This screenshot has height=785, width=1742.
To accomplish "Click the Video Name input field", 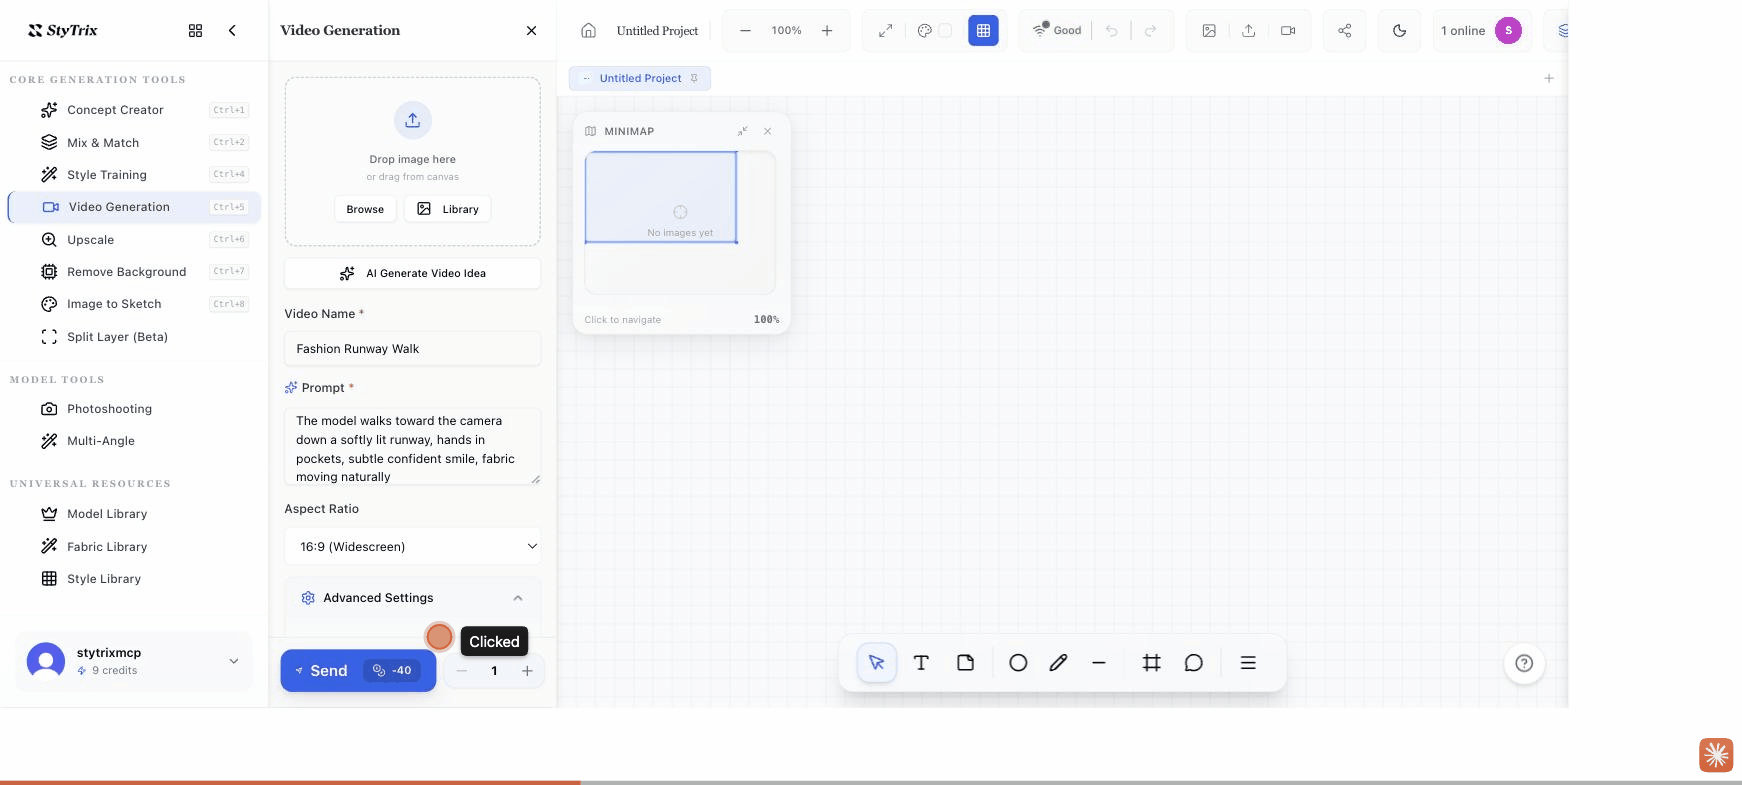I will tap(413, 349).
